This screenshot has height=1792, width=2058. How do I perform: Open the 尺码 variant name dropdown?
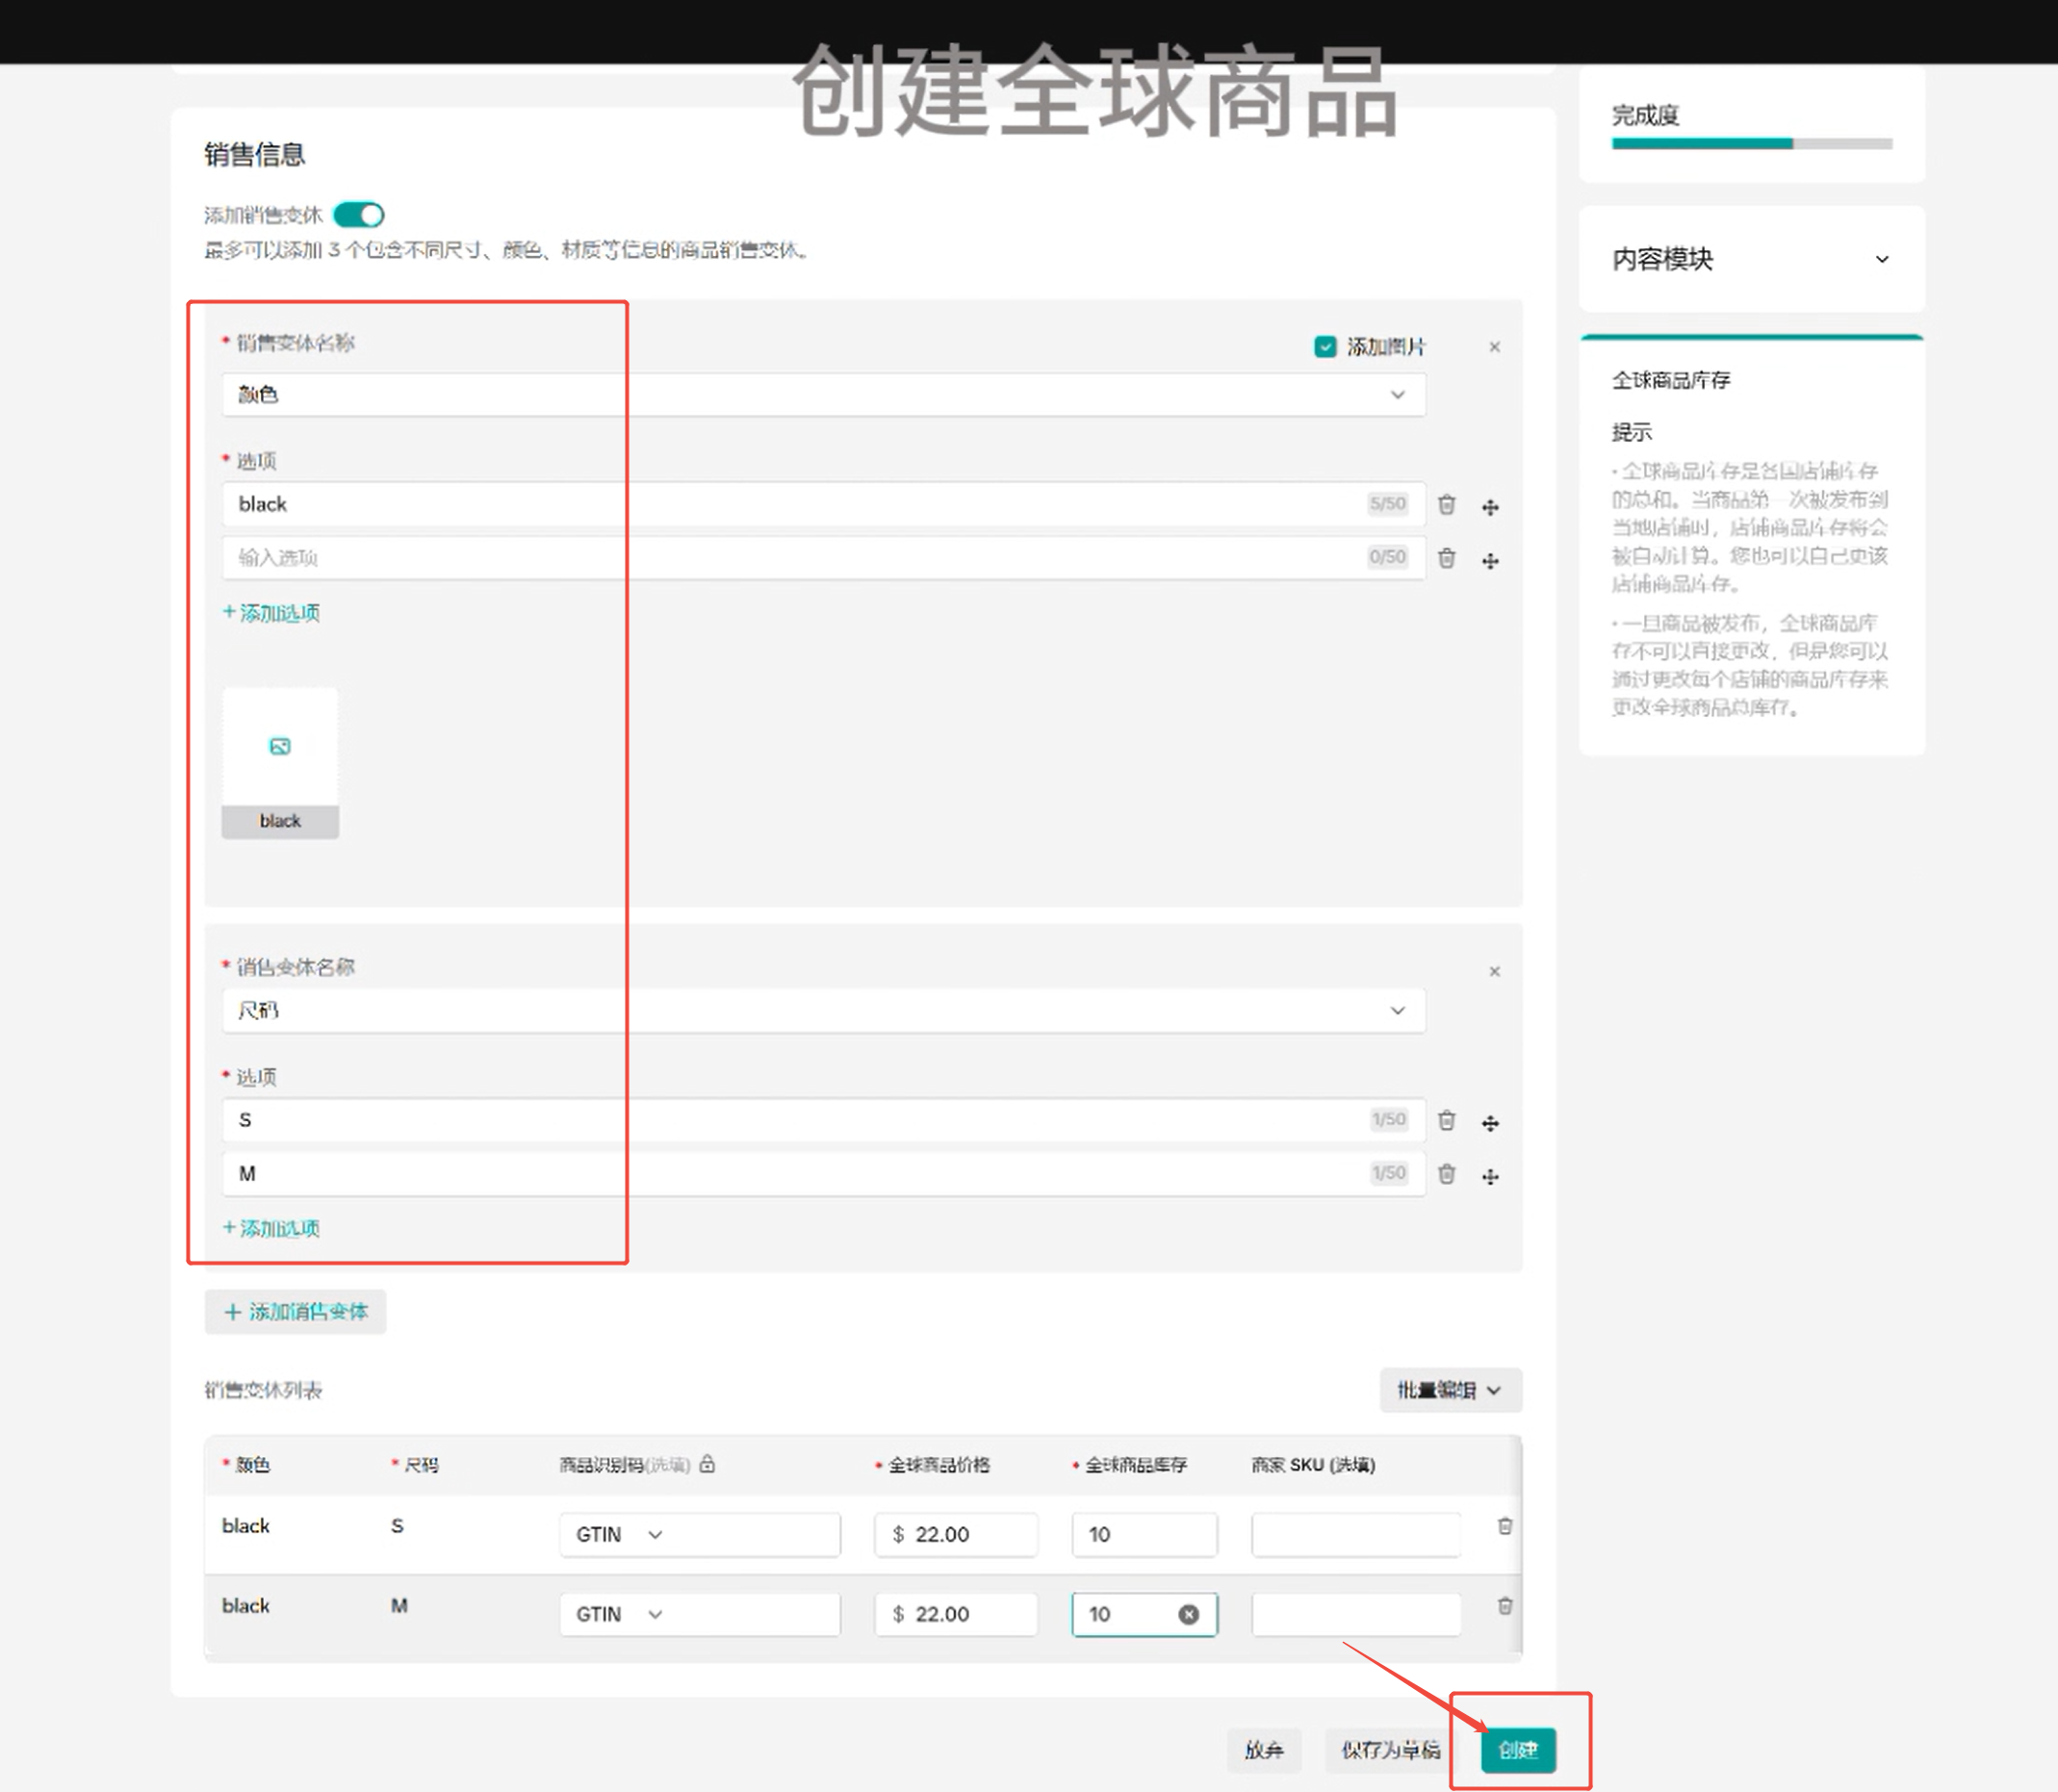tap(823, 1010)
